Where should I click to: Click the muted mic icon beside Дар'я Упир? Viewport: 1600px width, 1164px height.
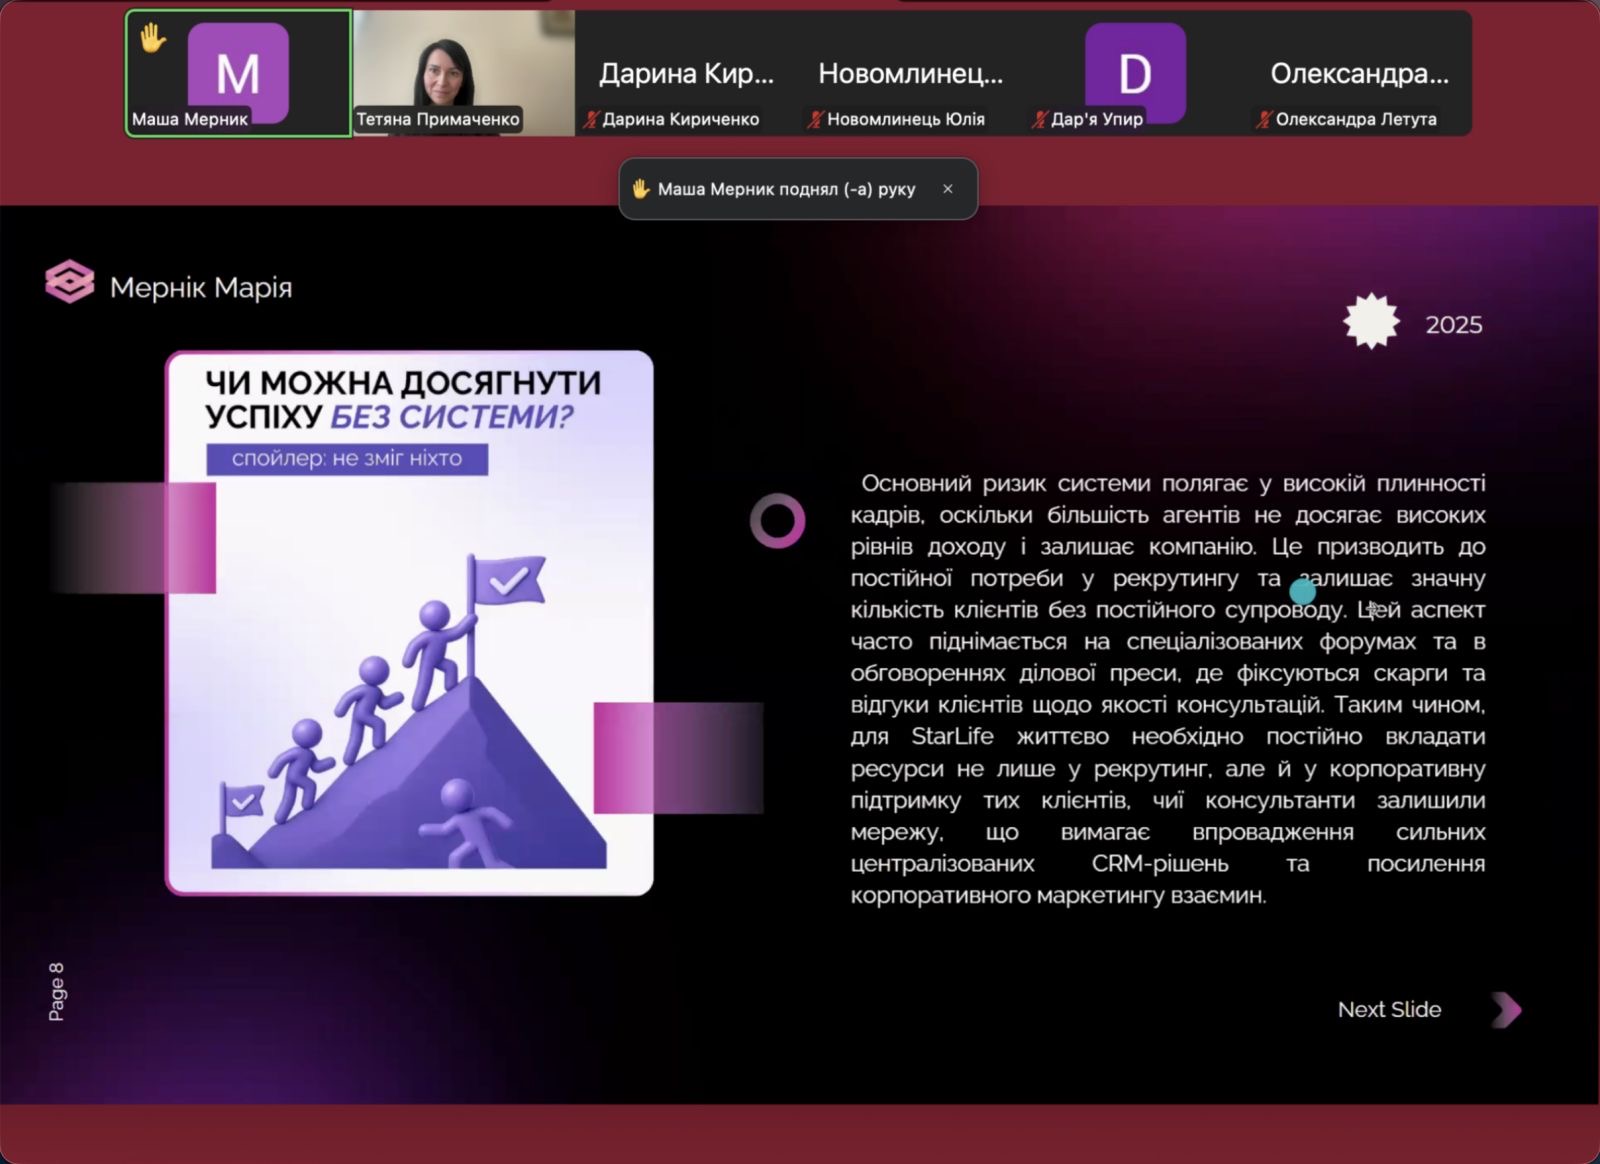[x=1040, y=120]
